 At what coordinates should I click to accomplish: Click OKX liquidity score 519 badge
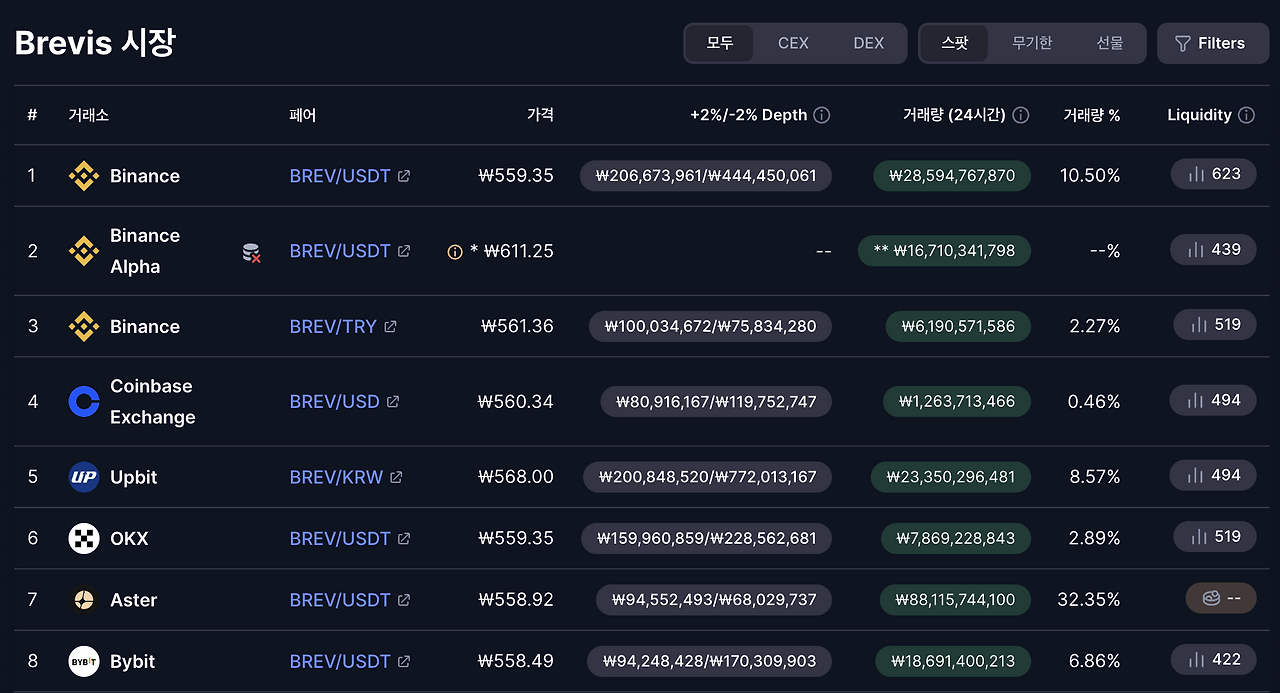coord(1215,537)
